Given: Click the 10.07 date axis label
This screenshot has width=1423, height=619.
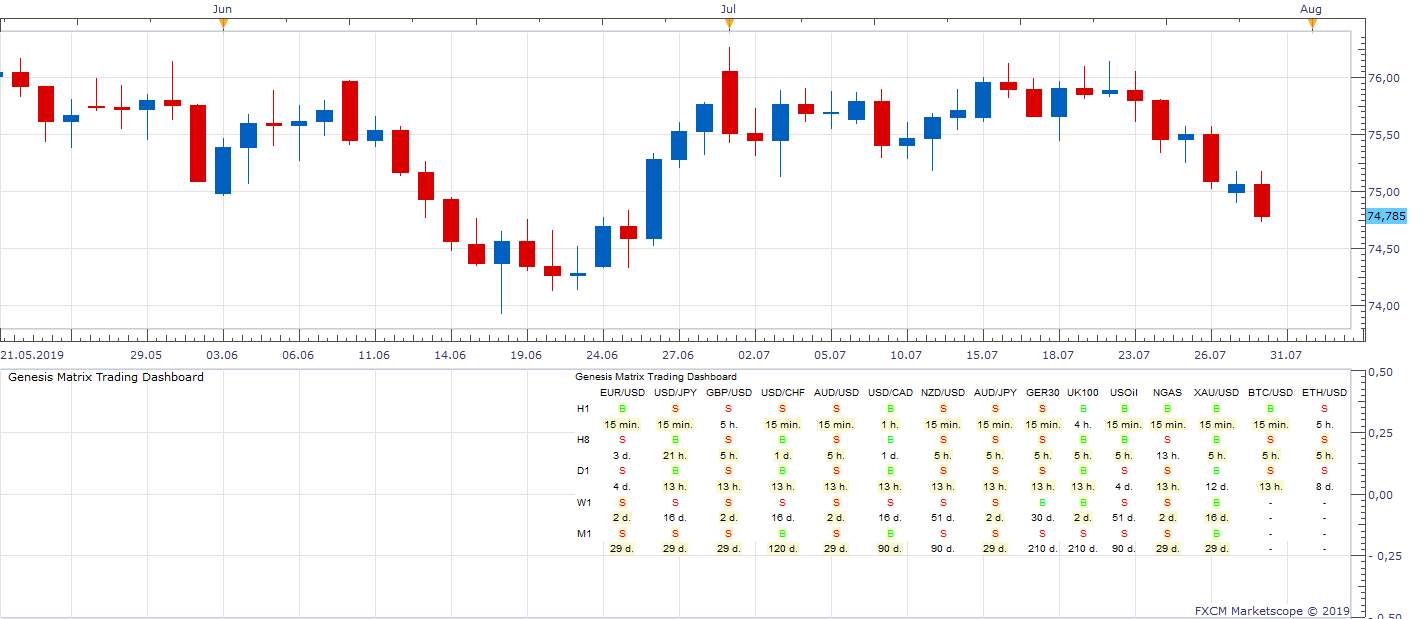Looking at the screenshot, I should pyautogui.click(x=906, y=355).
